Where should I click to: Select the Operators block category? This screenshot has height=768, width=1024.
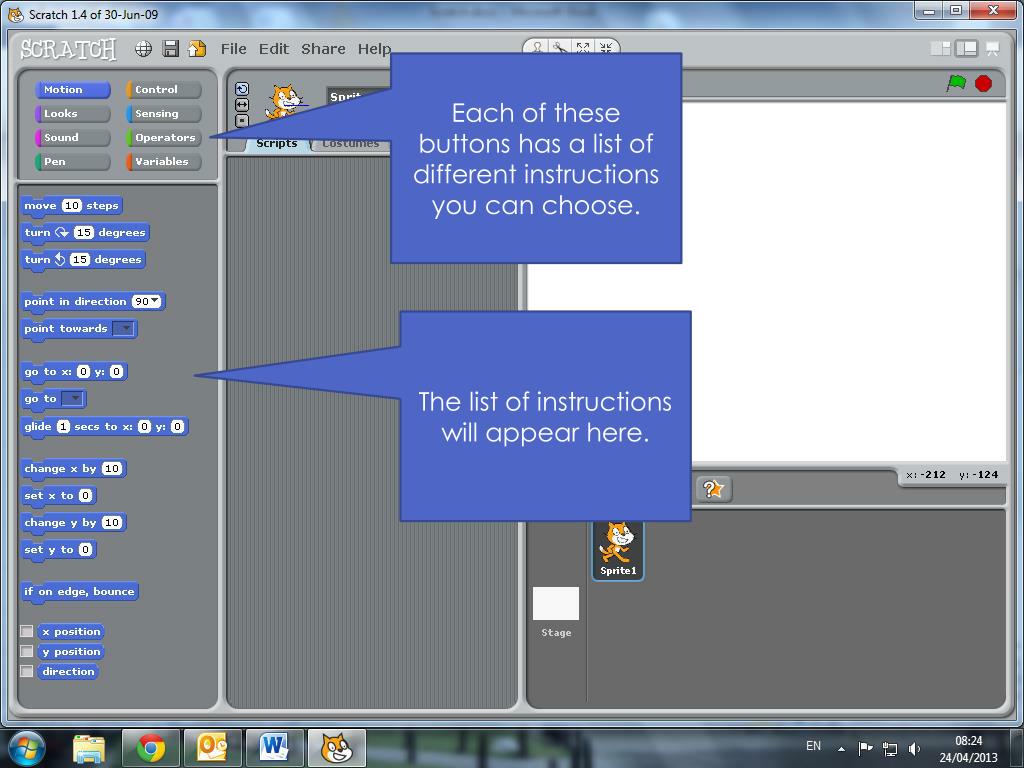point(164,138)
